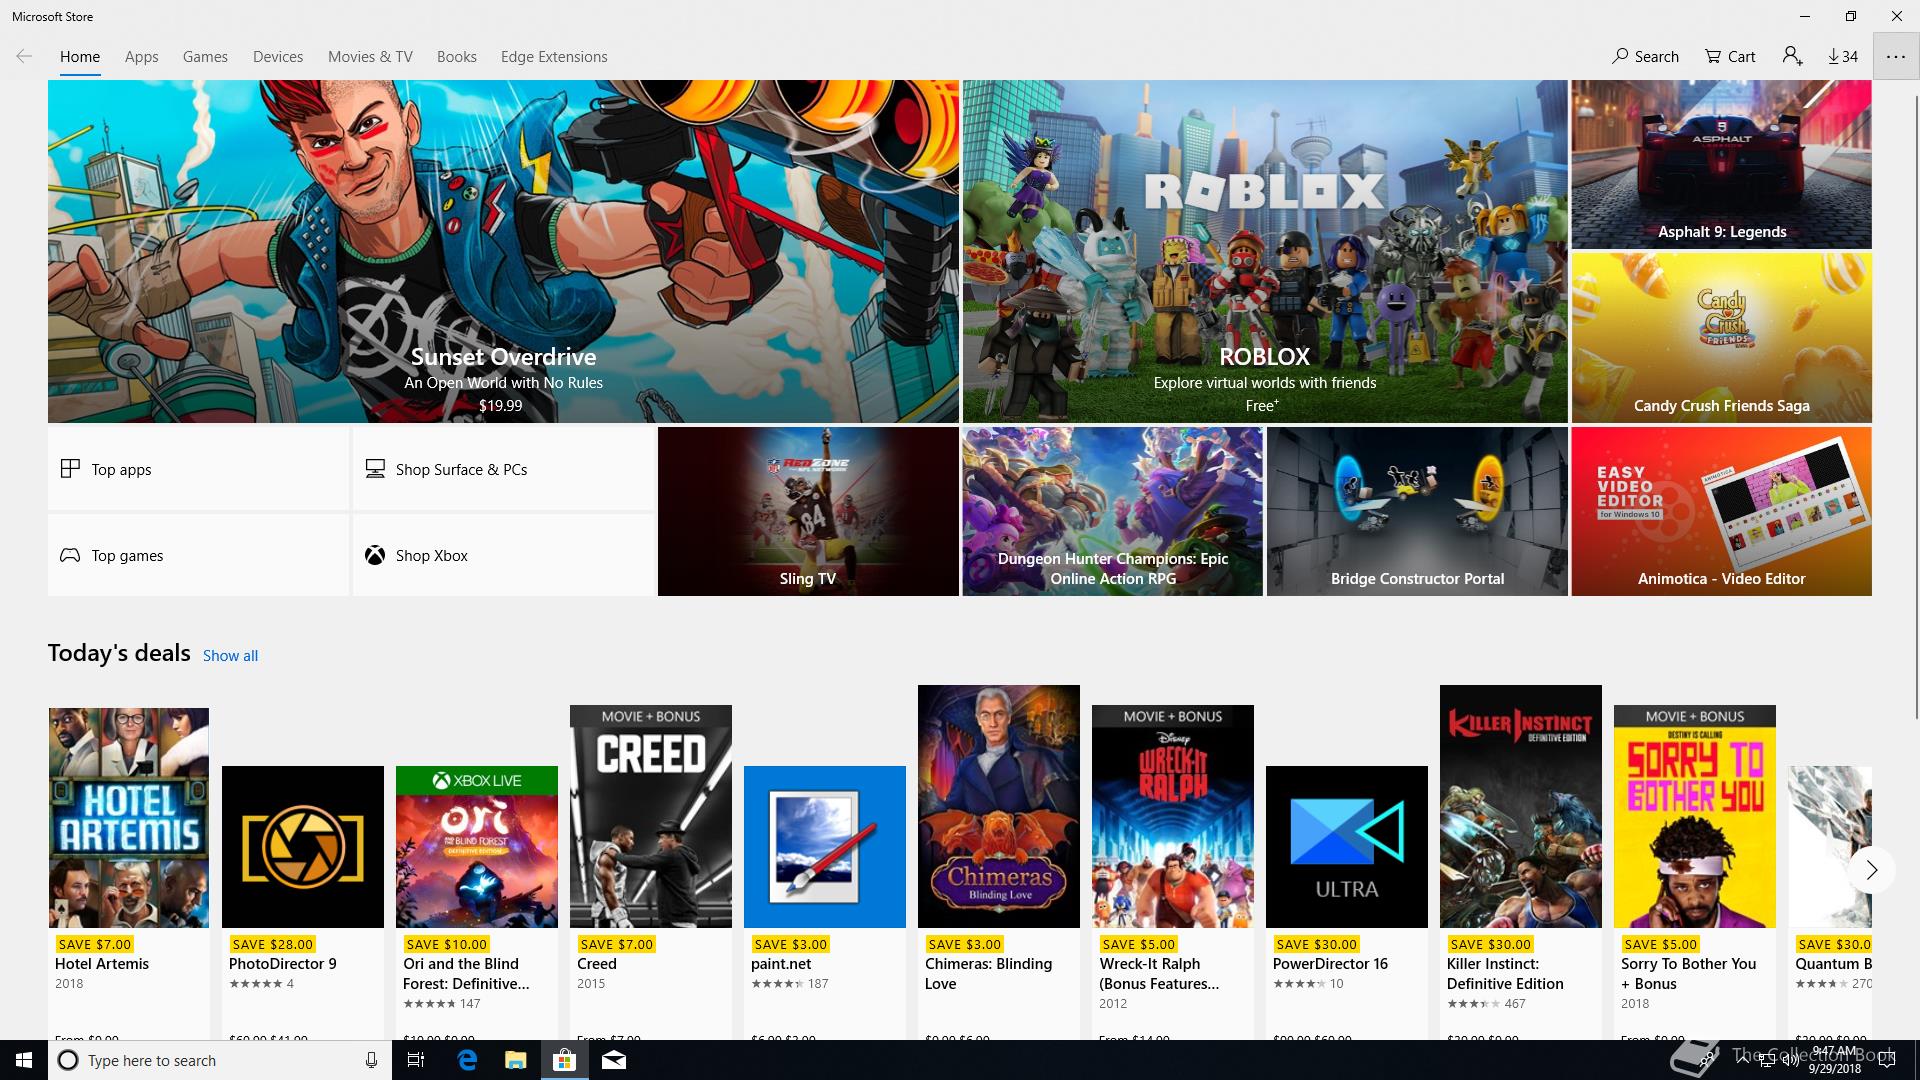Click Show all next to Today's deals
This screenshot has height=1080, width=1920.
(230, 655)
